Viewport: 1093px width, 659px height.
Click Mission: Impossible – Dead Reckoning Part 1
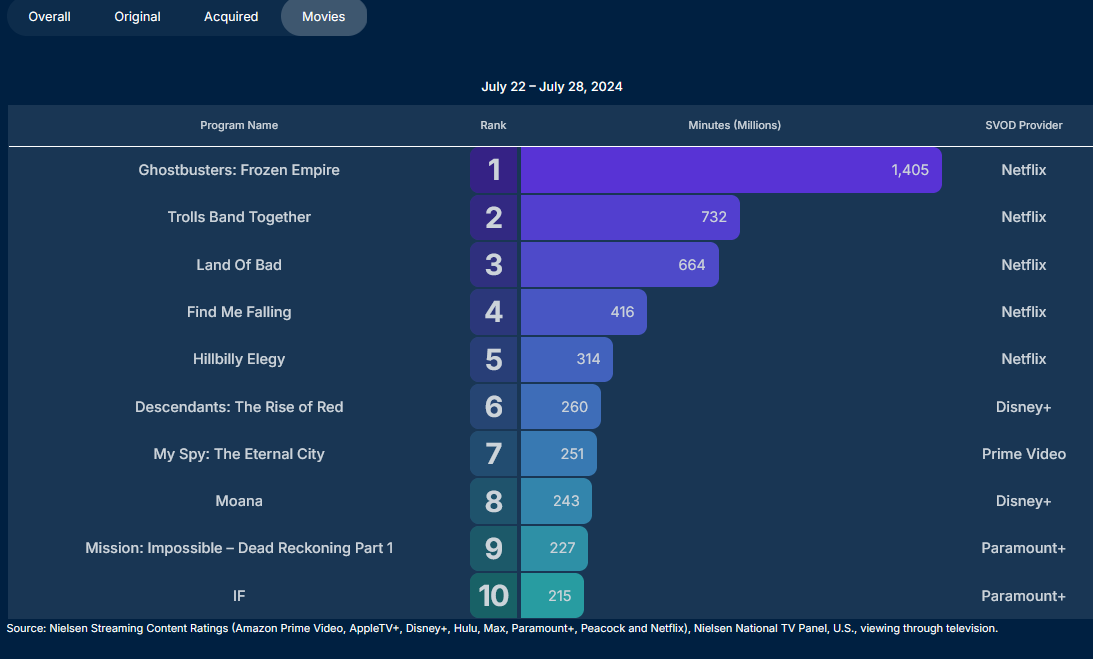[x=239, y=548]
